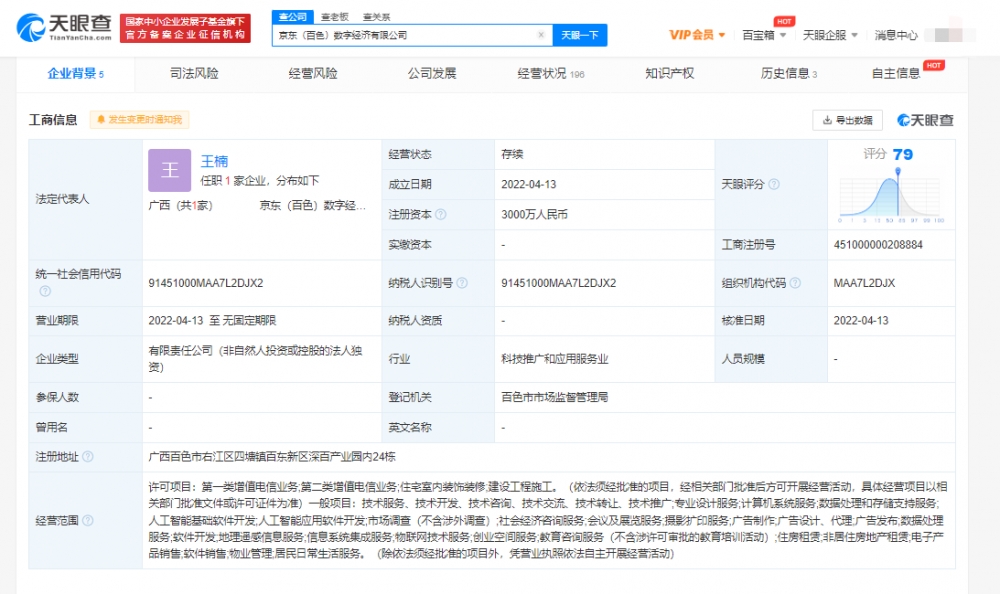Click the 登记机关 value 百色市市场监督管理局
Image resolution: width=1000 pixels, height=594 pixels.
555,397
